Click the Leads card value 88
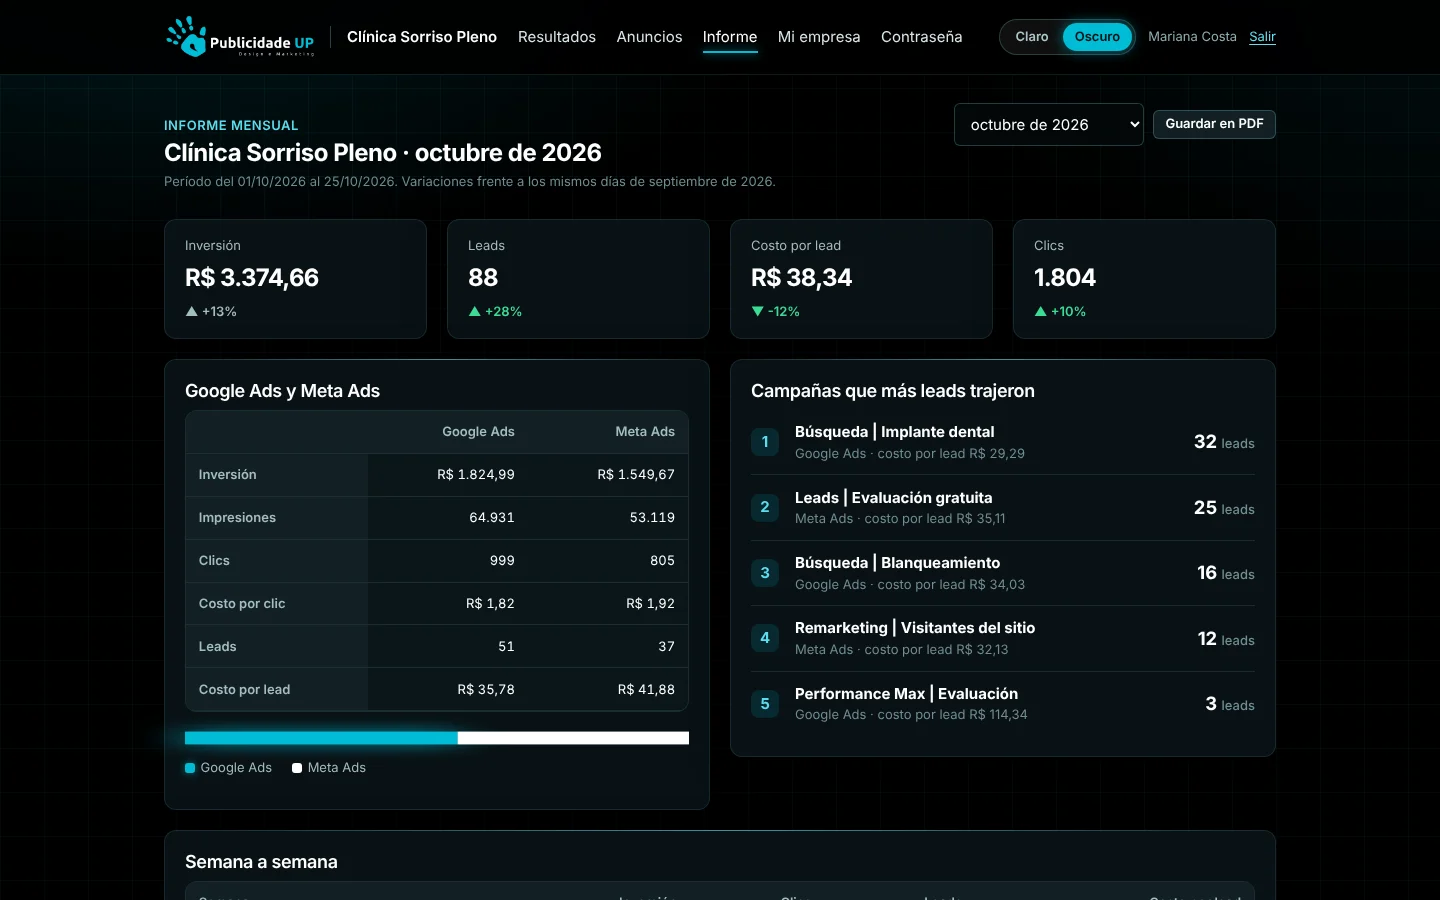 pyautogui.click(x=483, y=278)
